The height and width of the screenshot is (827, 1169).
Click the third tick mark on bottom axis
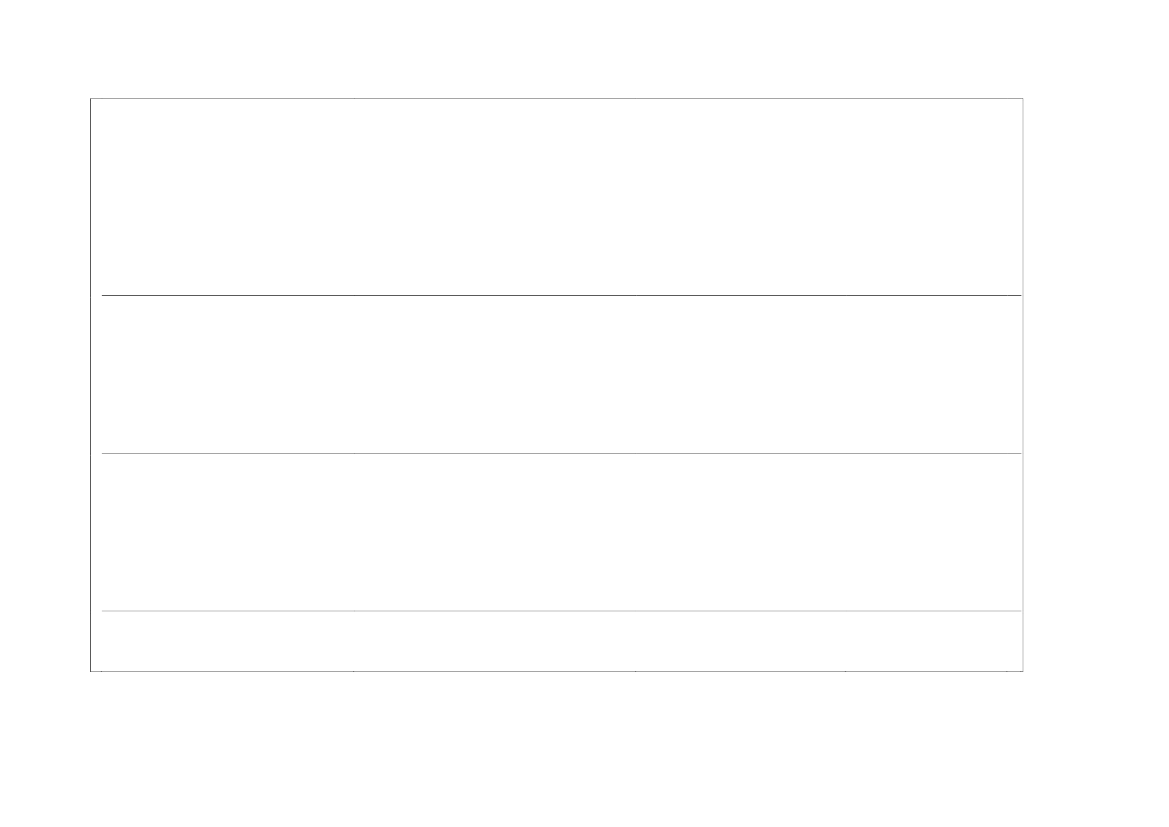coord(636,672)
